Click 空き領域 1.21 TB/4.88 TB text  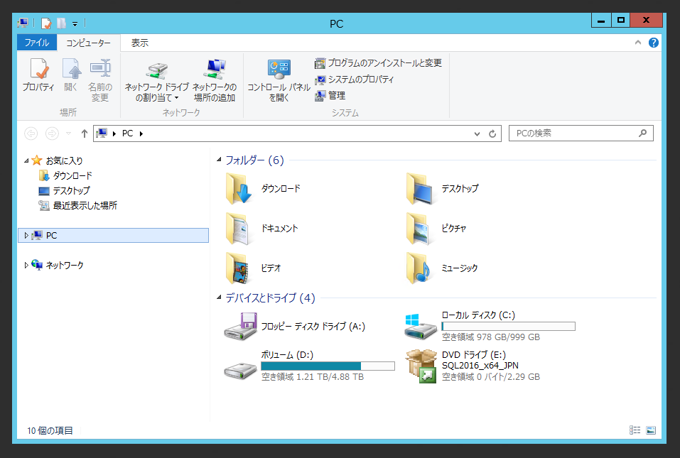click(x=313, y=377)
